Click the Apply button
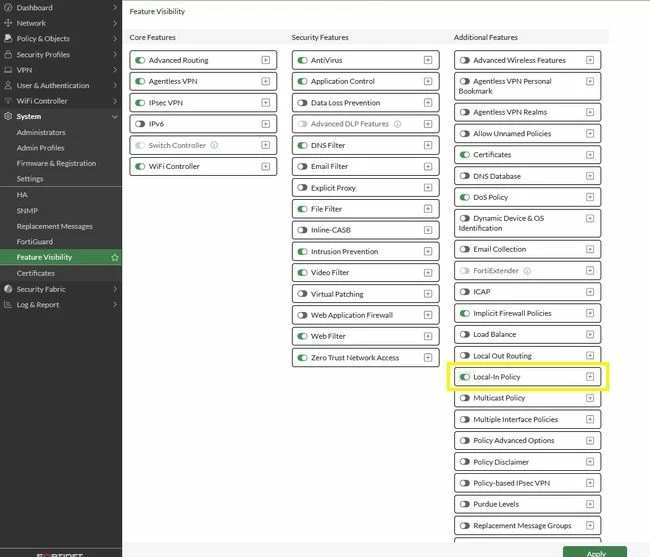Screen dimensions: 650x557 click(595, 553)
